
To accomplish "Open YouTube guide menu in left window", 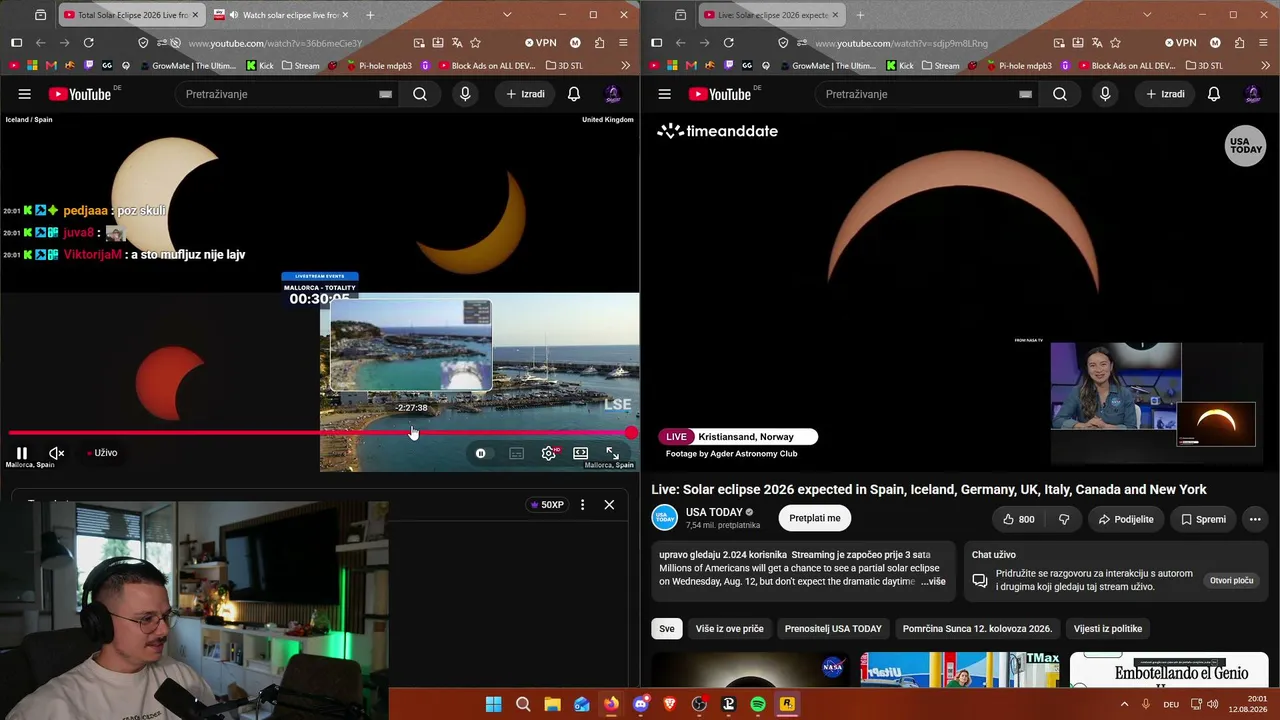I will (25, 94).
